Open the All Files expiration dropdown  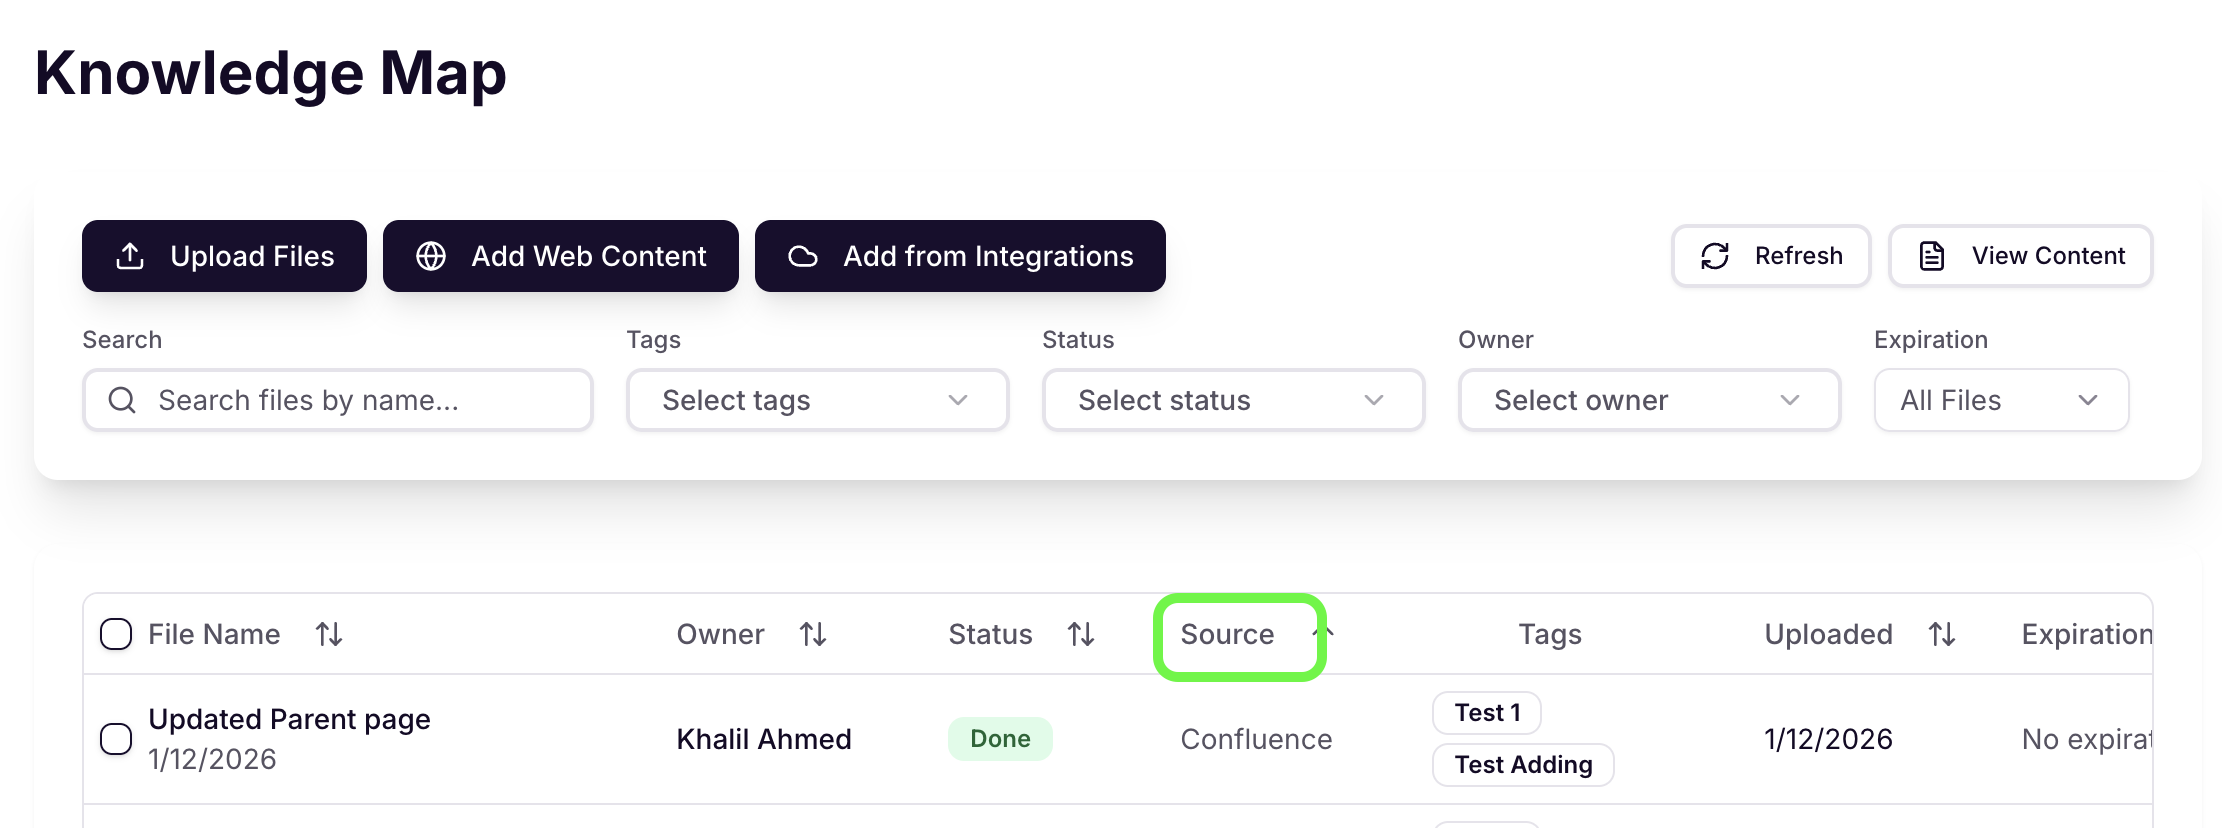pos(2001,400)
